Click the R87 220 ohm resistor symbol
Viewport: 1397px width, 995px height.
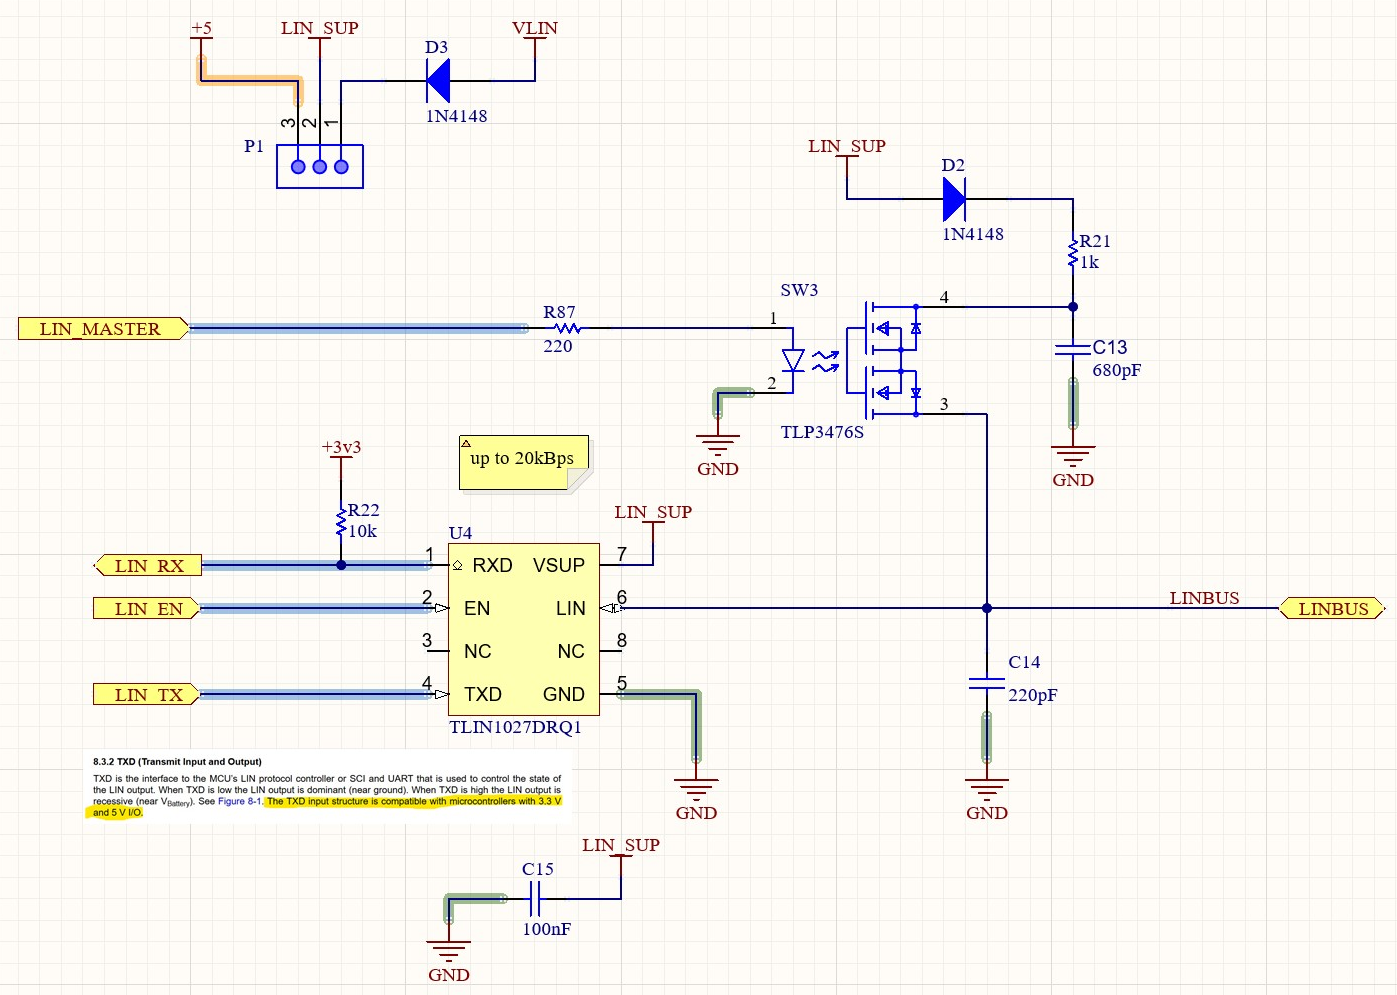click(x=567, y=328)
